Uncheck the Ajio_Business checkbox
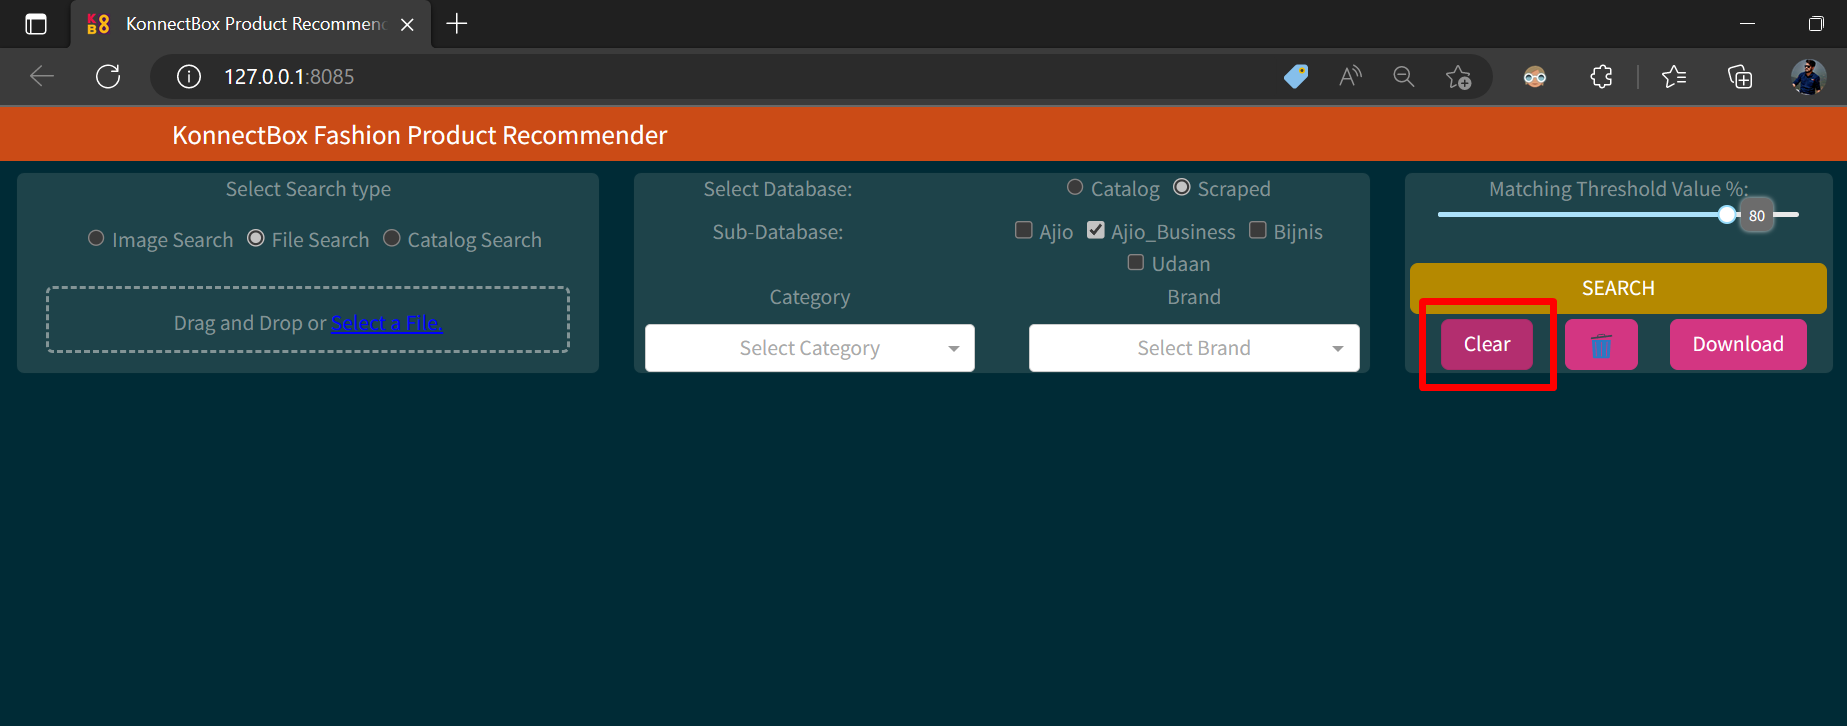This screenshot has height=726, width=1847. coord(1096,230)
